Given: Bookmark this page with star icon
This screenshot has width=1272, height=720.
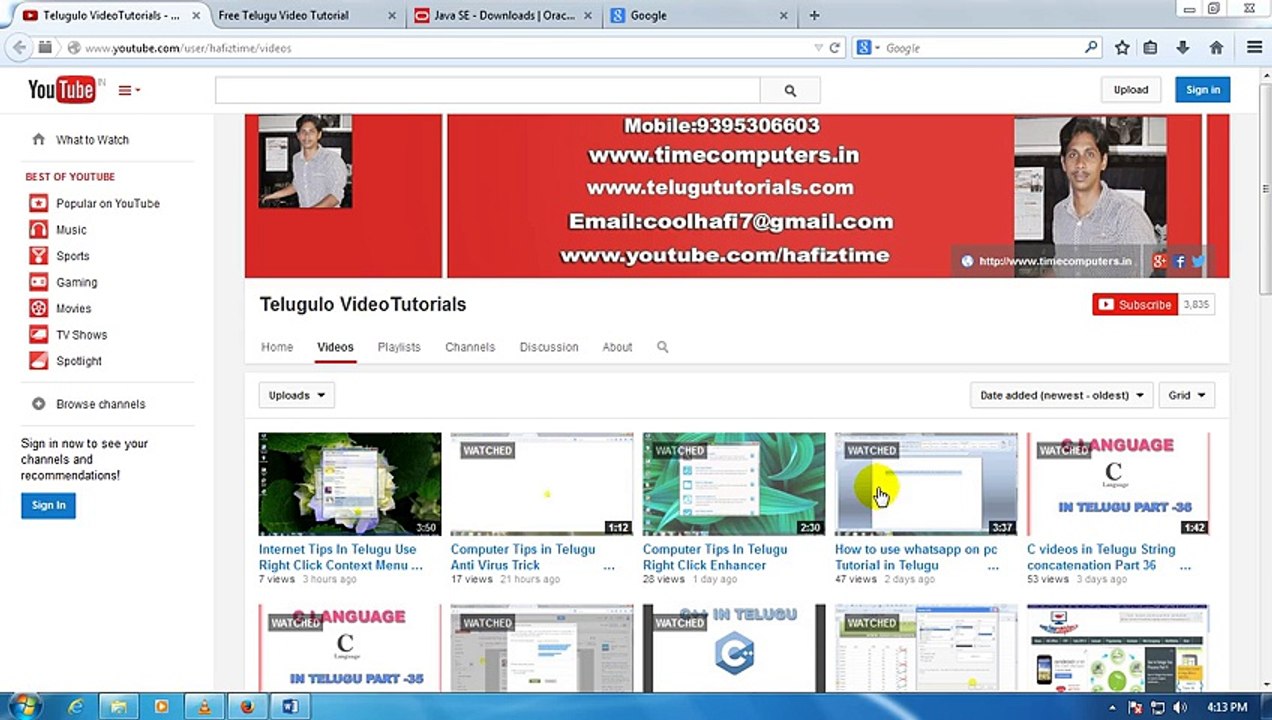Looking at the screenshot, I should click(x=1122, y=47).
